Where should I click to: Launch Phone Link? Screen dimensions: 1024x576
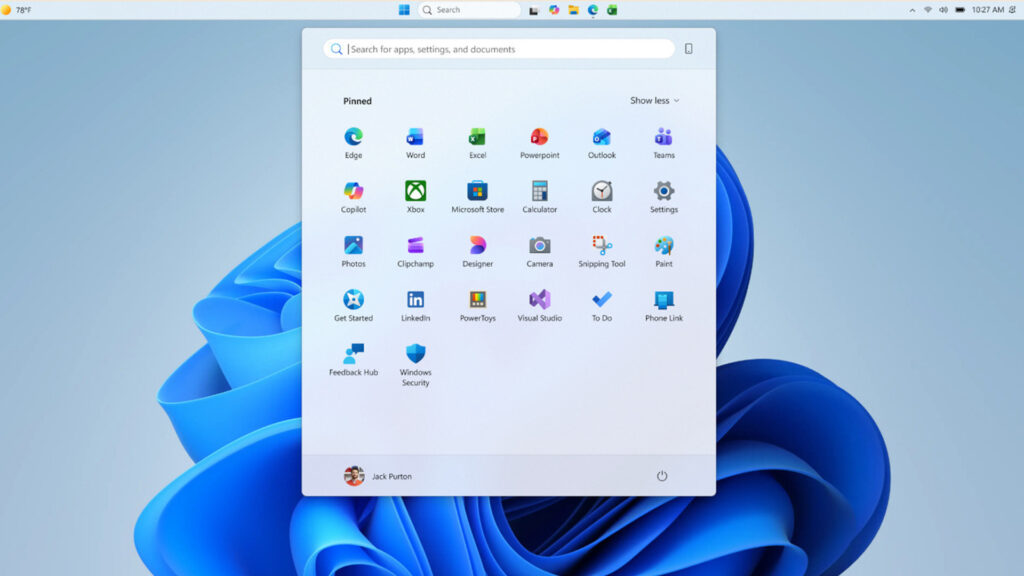tap(664, 306)
